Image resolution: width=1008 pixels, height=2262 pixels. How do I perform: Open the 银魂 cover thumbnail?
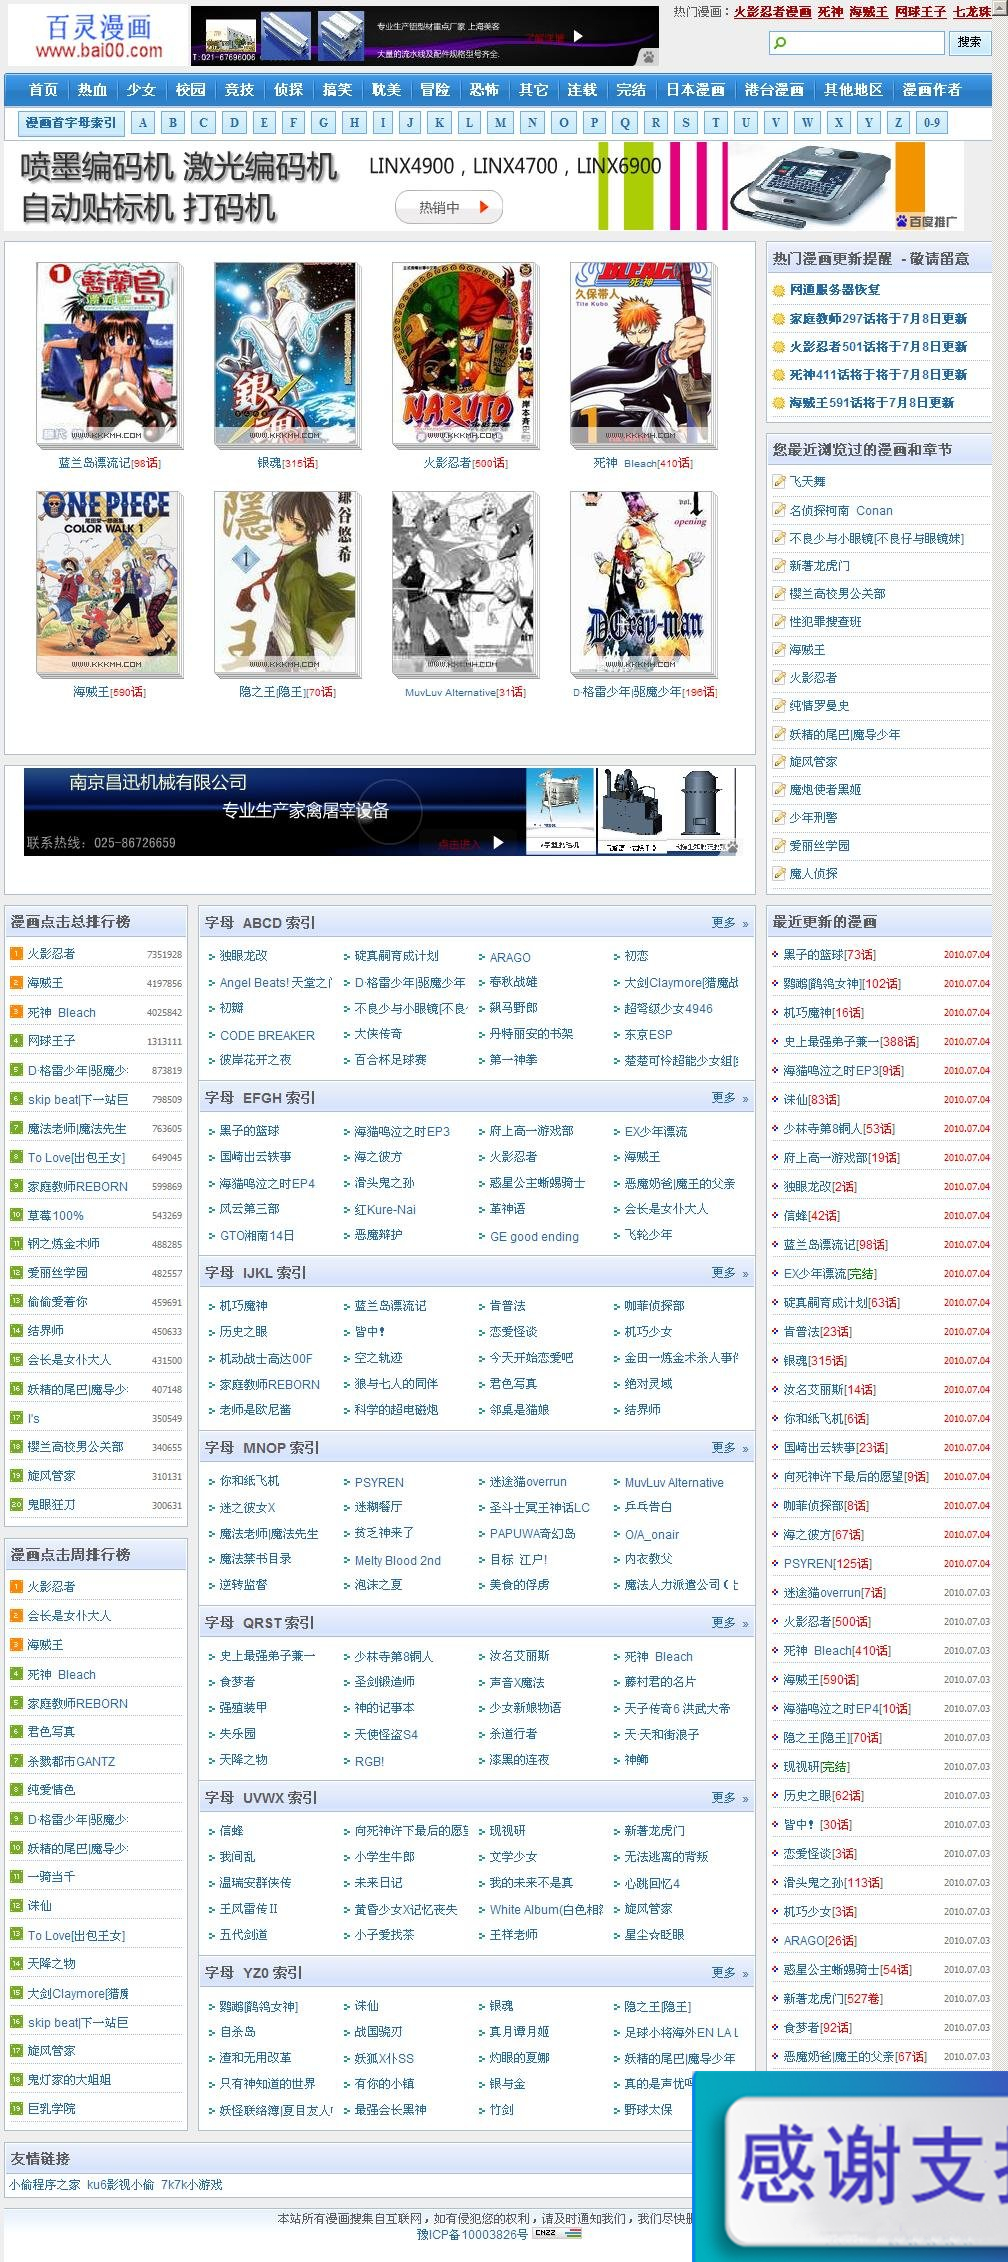(x=286, y=355)
